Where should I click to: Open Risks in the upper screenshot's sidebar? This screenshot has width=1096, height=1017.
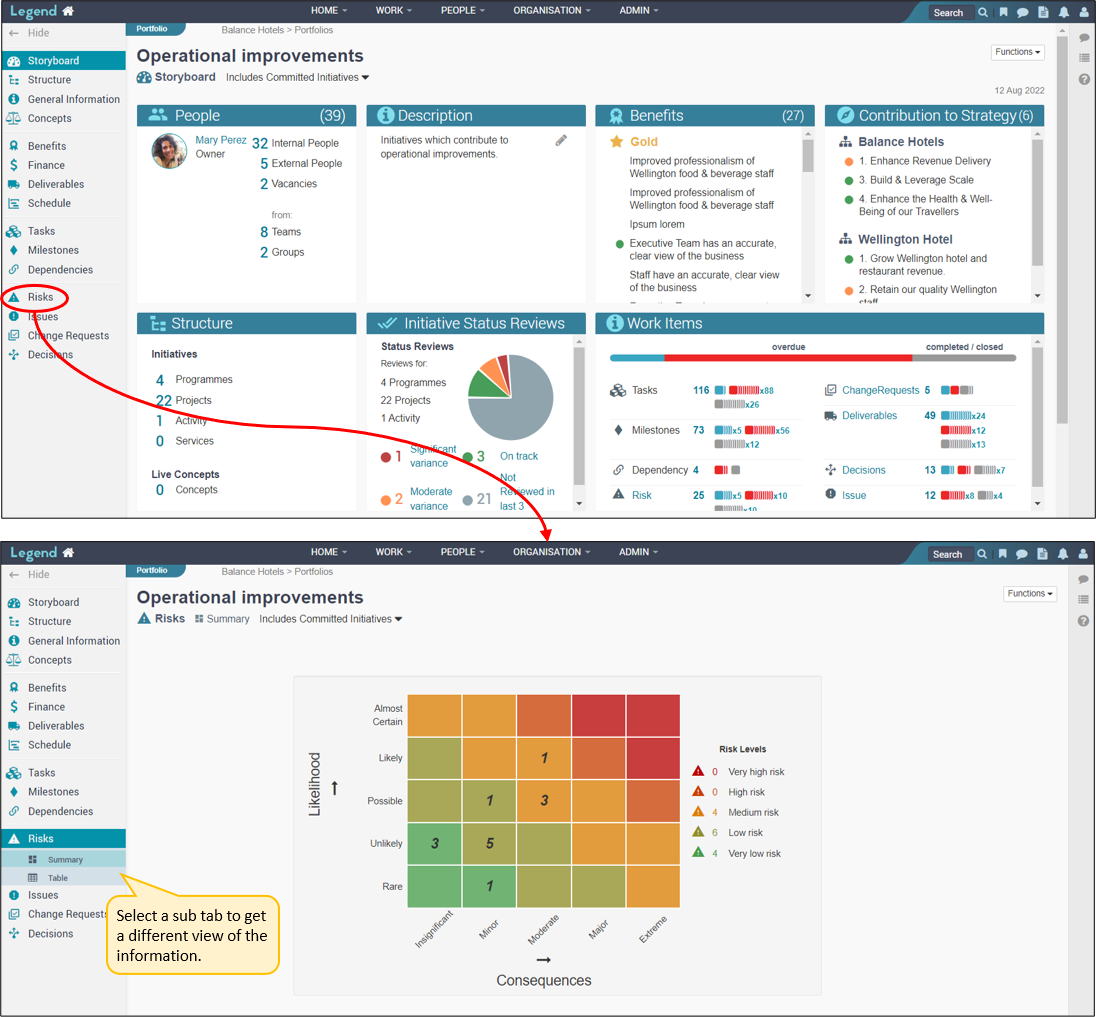coord(40,297)
